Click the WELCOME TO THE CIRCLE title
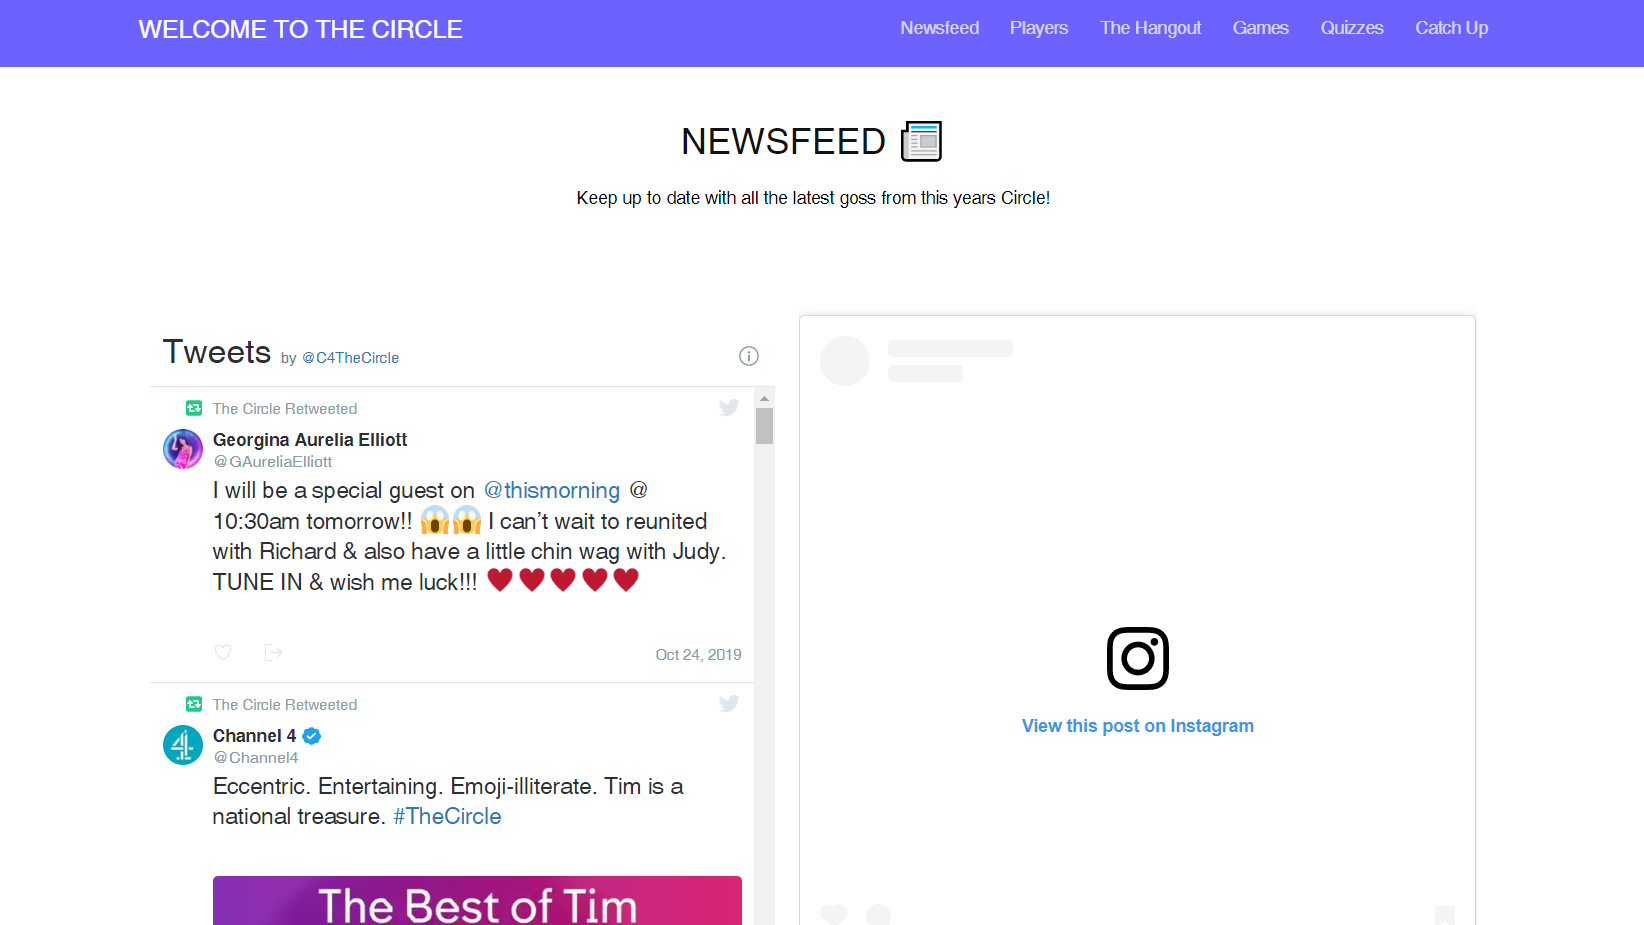1644x925 pixels. 300,29
